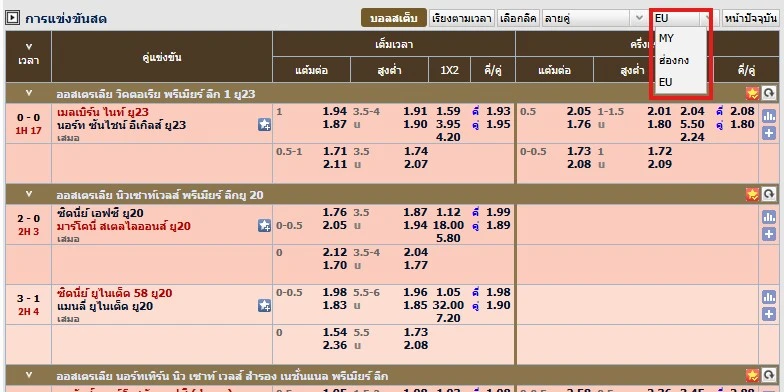Screen dimensions: 784x392
Task: Open the ลายคู่ view dropdown
Action: pos(594,18)
